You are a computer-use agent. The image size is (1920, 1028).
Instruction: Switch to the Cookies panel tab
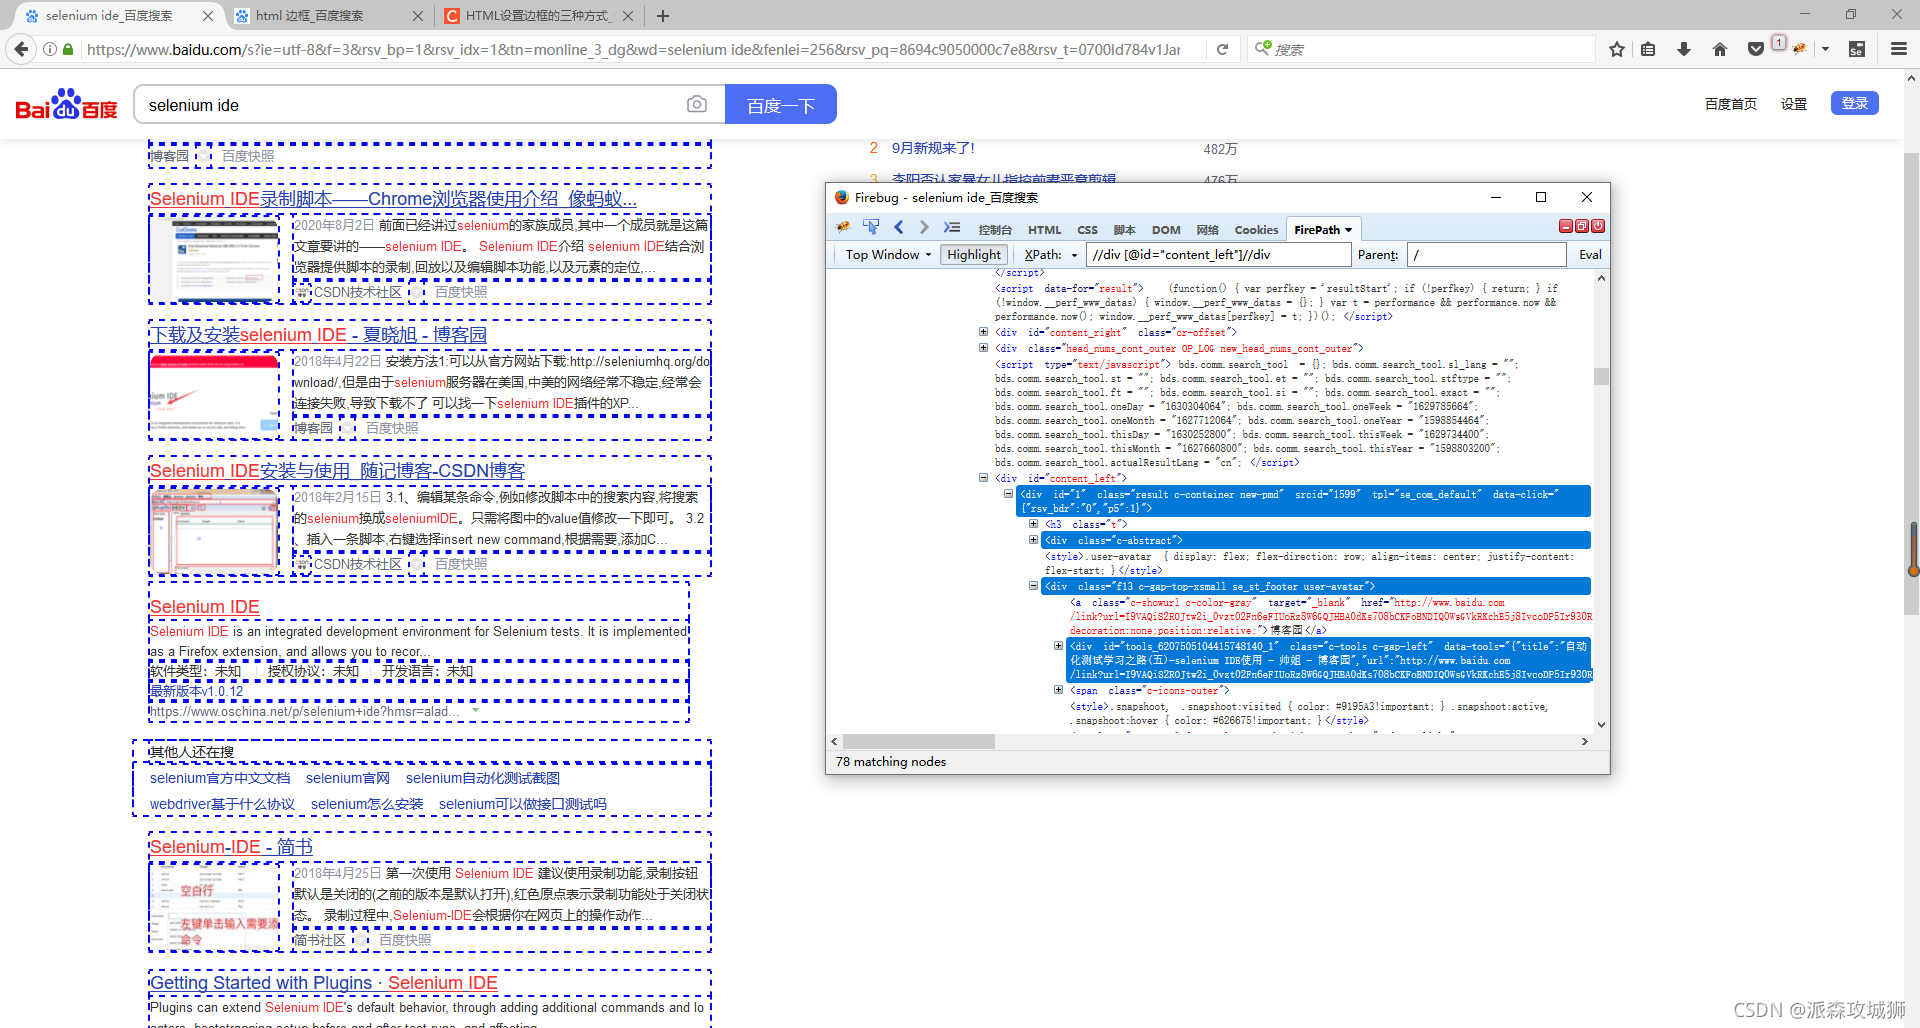[x=1256, y=230]
